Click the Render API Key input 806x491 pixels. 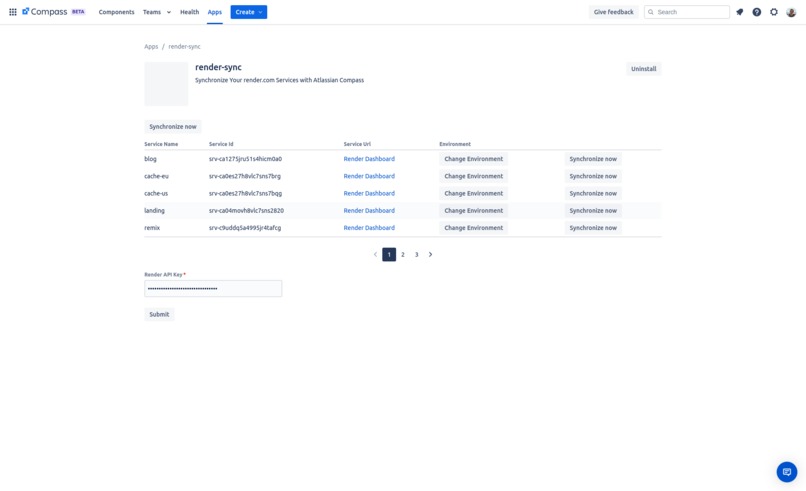click(213, 288)
